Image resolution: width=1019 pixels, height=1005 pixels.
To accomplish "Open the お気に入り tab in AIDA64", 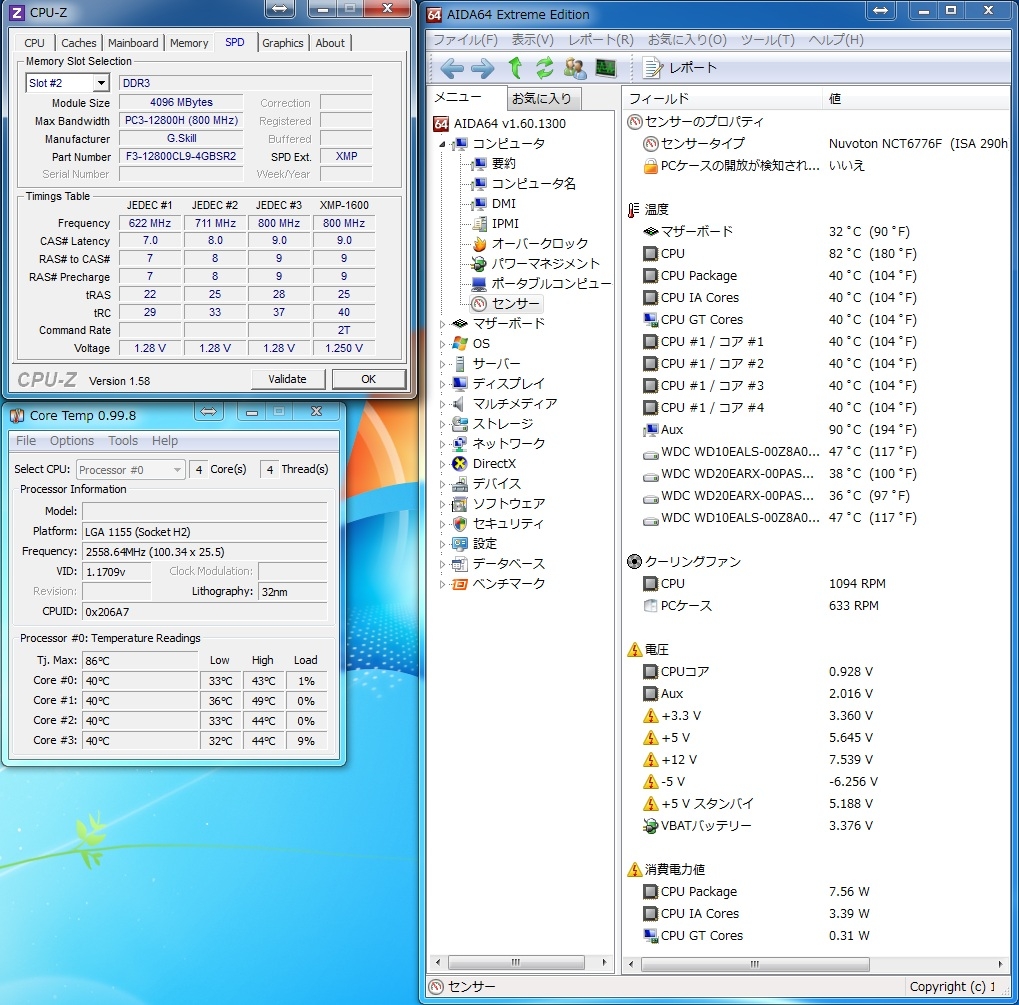I will point(541,98).
